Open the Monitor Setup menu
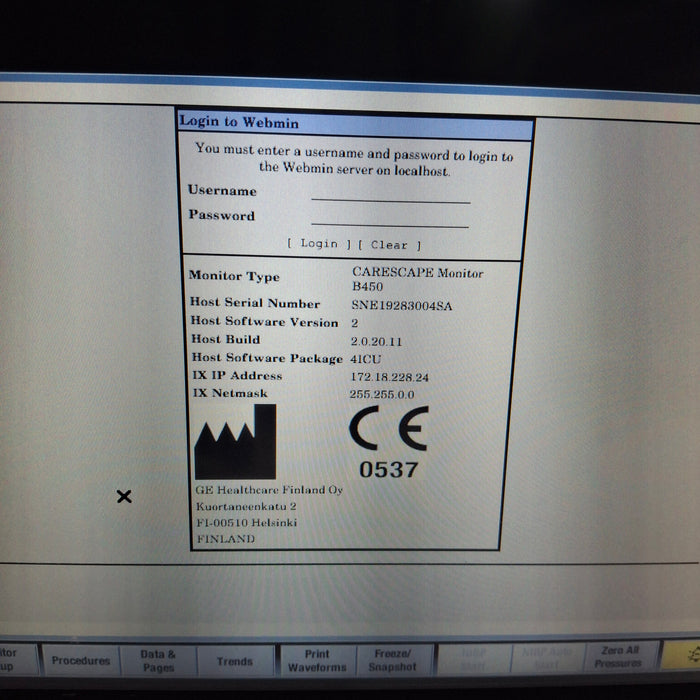700x700 pixels. tap(18, 659)
